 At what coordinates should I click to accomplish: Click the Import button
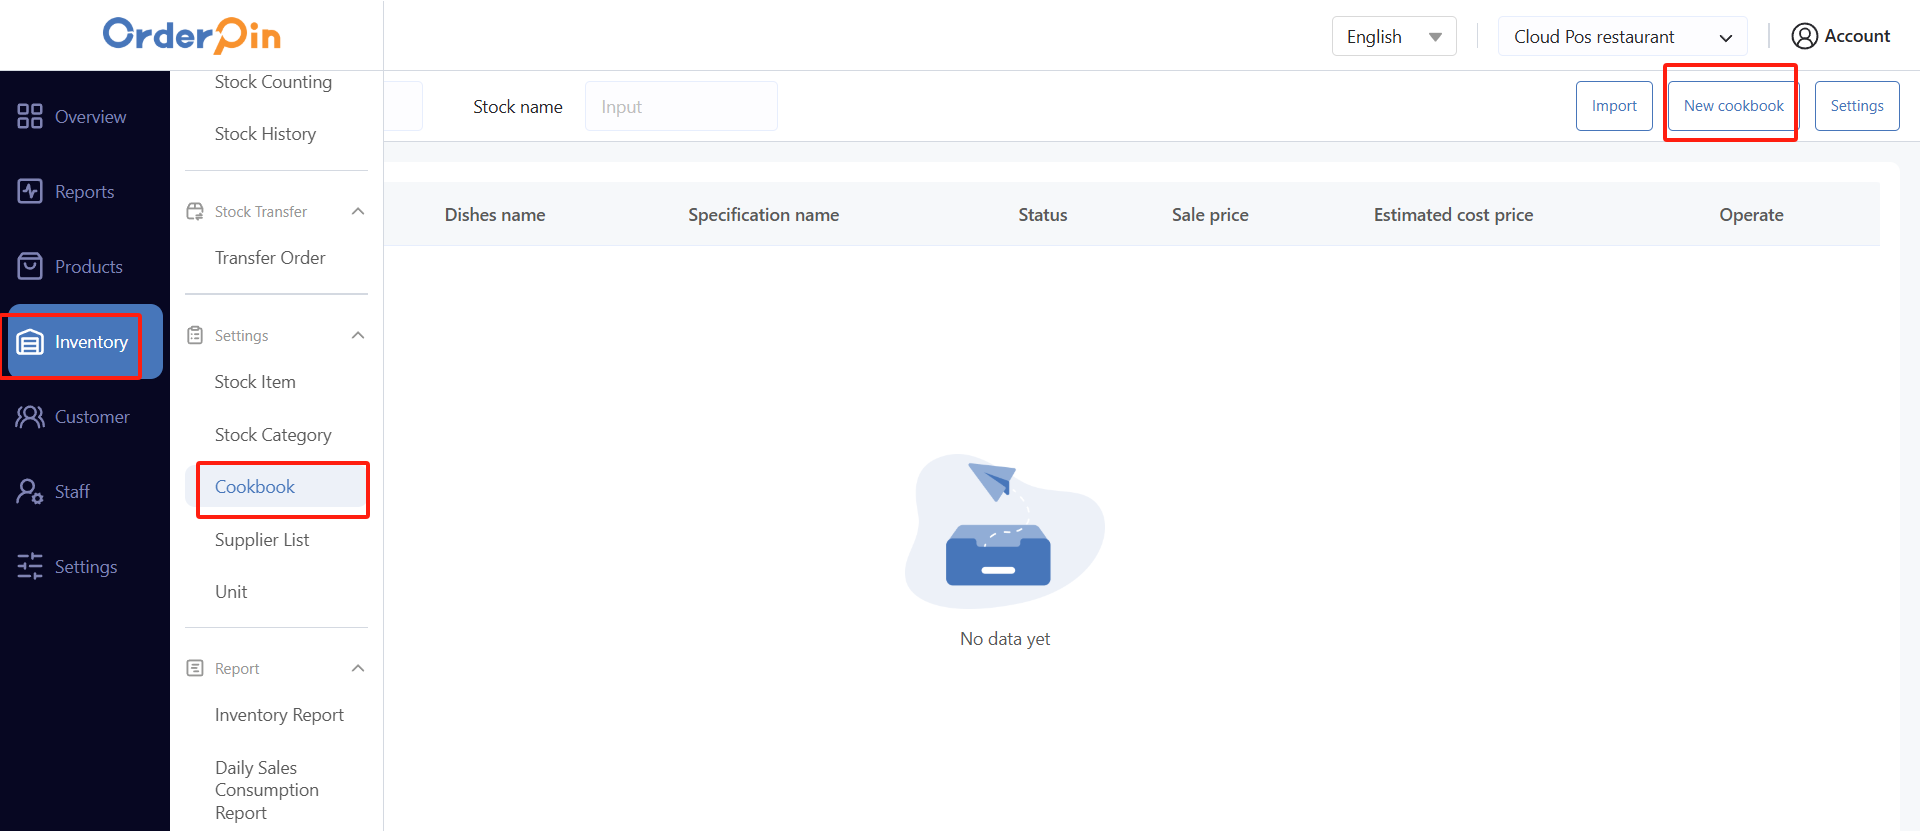(x=1614, y=106)
